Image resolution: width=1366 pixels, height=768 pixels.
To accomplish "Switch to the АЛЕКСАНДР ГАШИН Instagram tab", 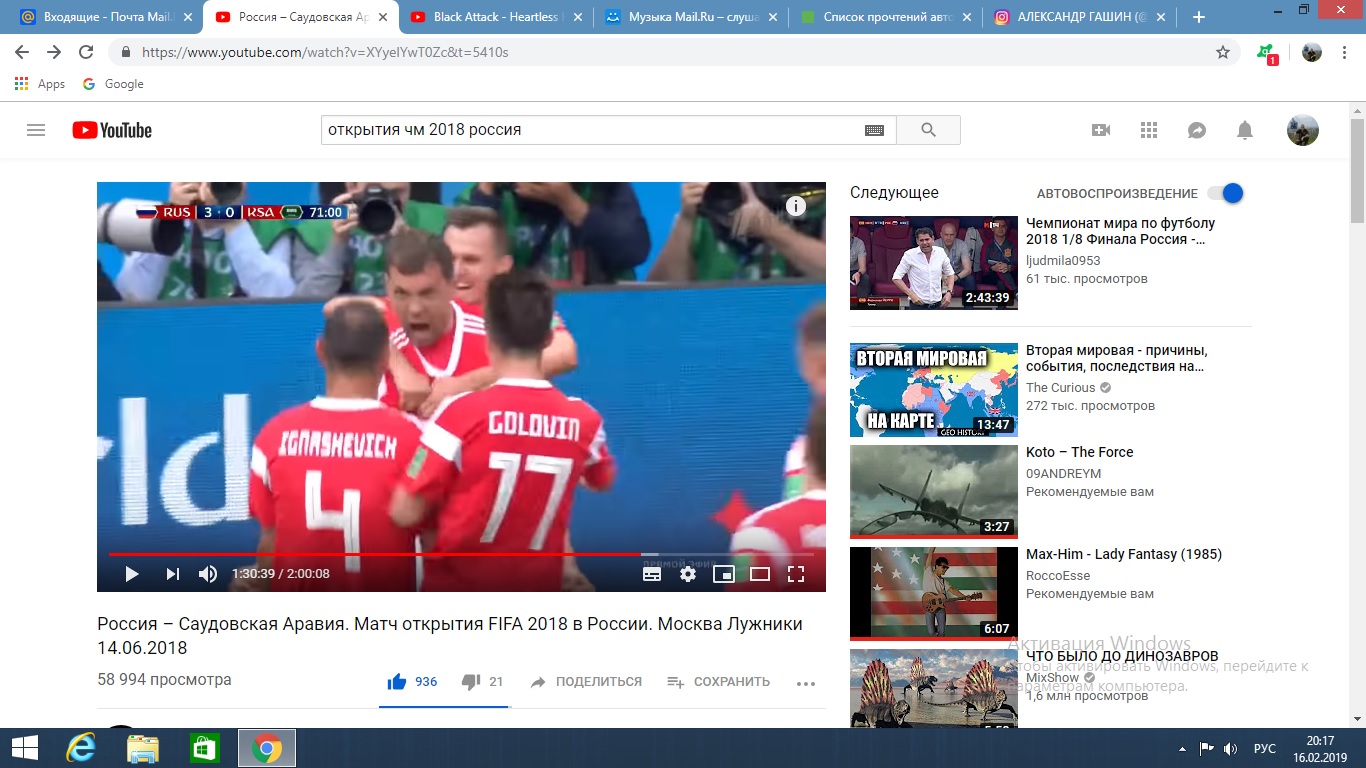I will [x=1080, y=17].
